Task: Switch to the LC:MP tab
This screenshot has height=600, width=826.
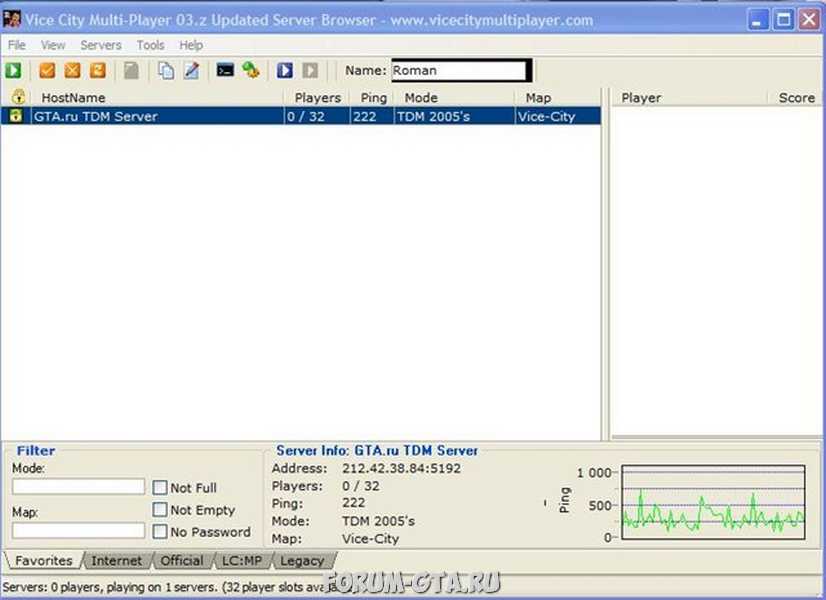Action: pos(242,560)
